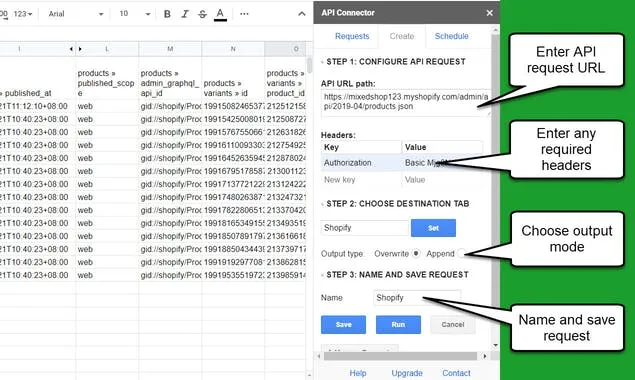Switch to the Schedule tab
Screen dimensions: 635x380
[452, 36]
